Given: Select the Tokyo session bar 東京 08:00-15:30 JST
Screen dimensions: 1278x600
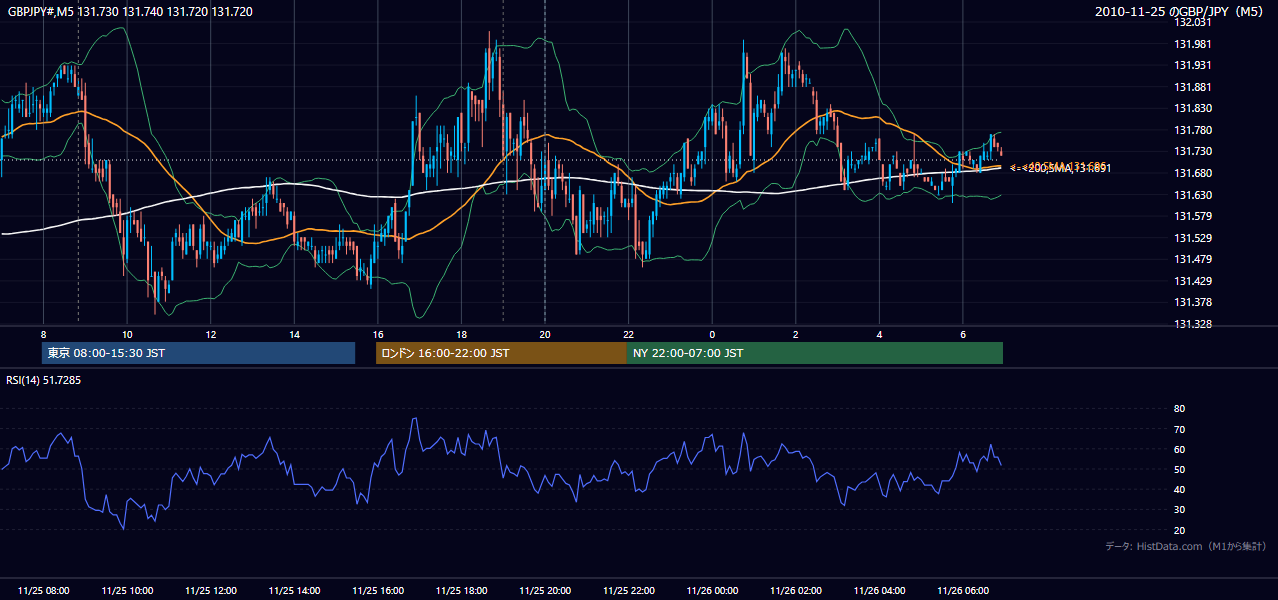Looking at the screenshot, I should click(x=198, y=353).
